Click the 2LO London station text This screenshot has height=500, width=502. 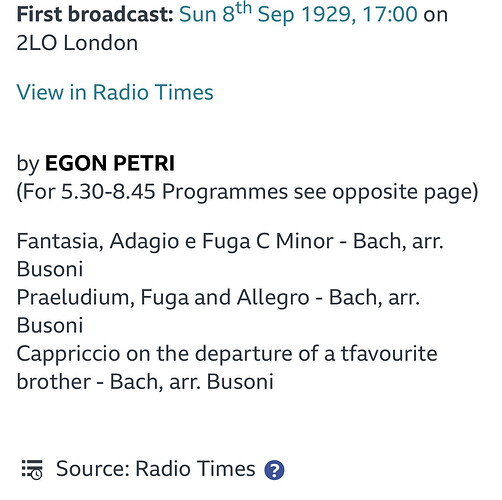[x=77, y=43]
